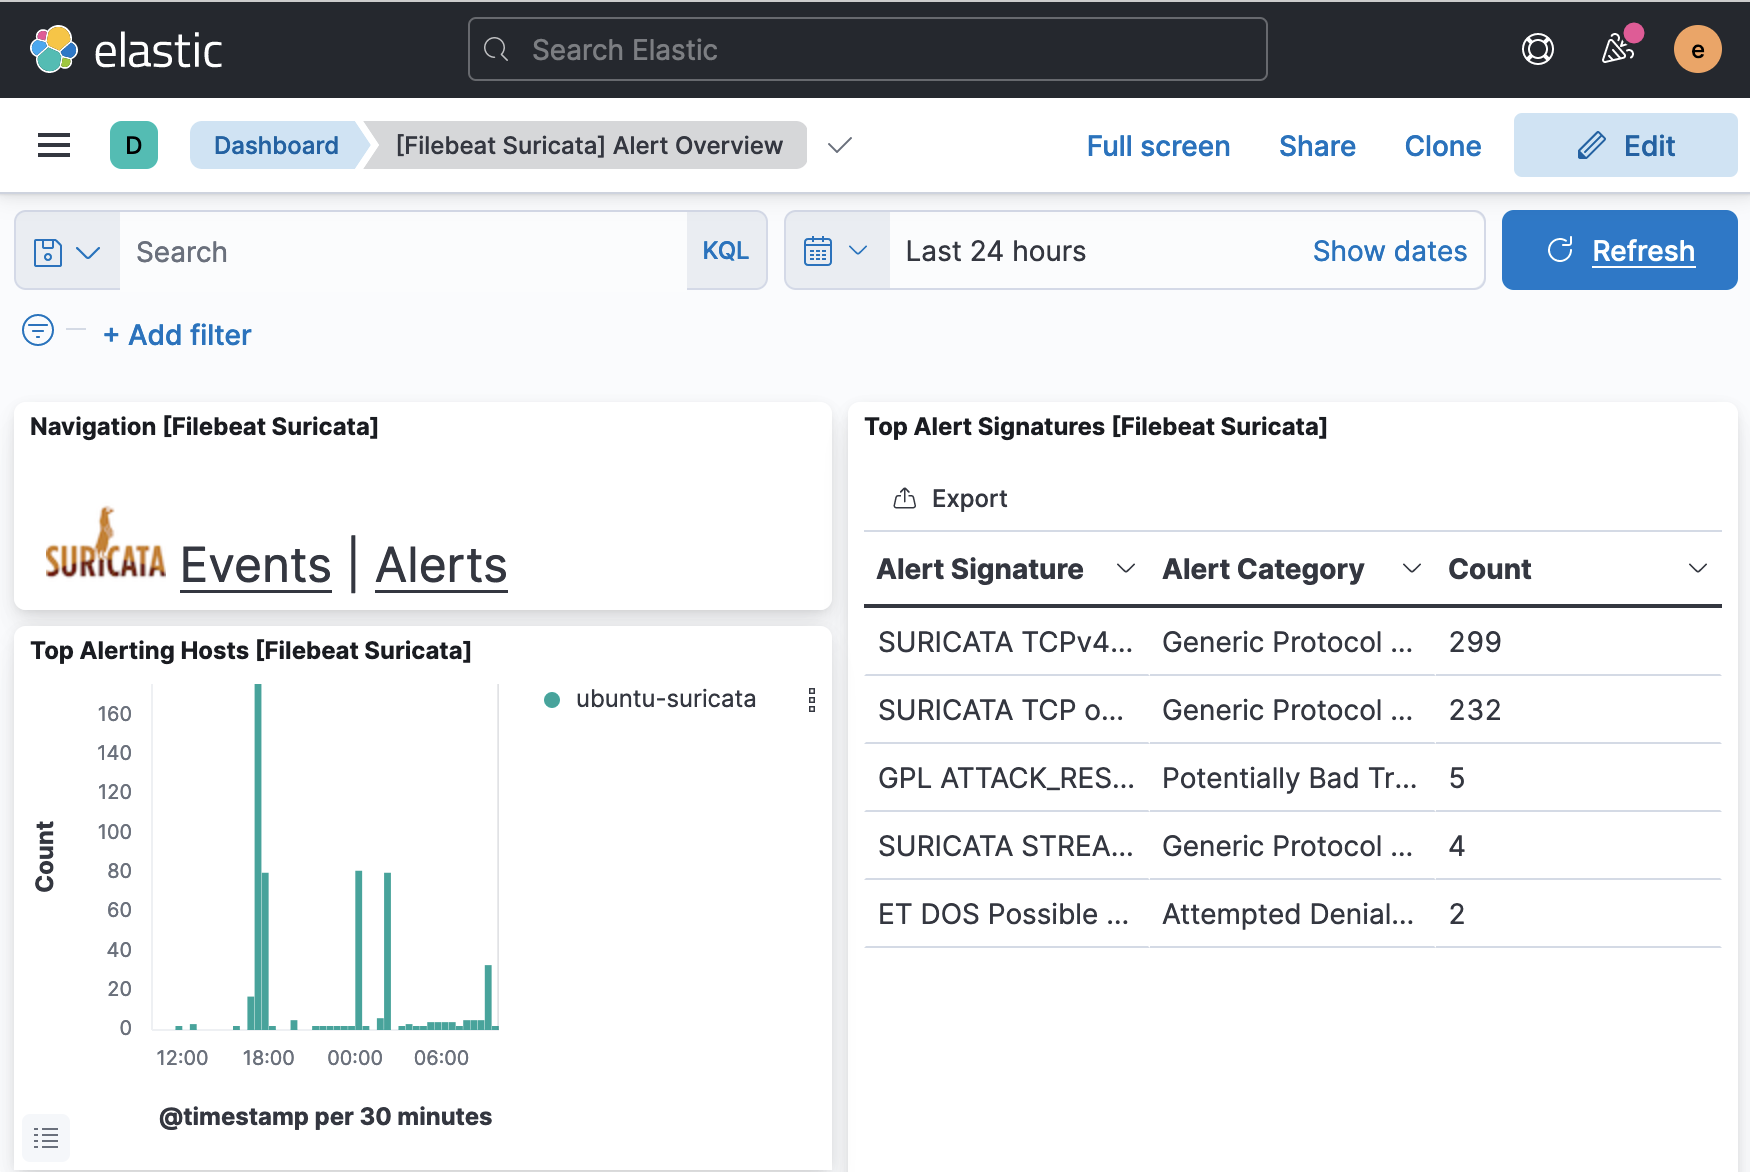Image resolution: width=1750 pixels, height=1172 pixels.
Task: Click the tallest bar in the chart
Action: [x=258, y=856]
